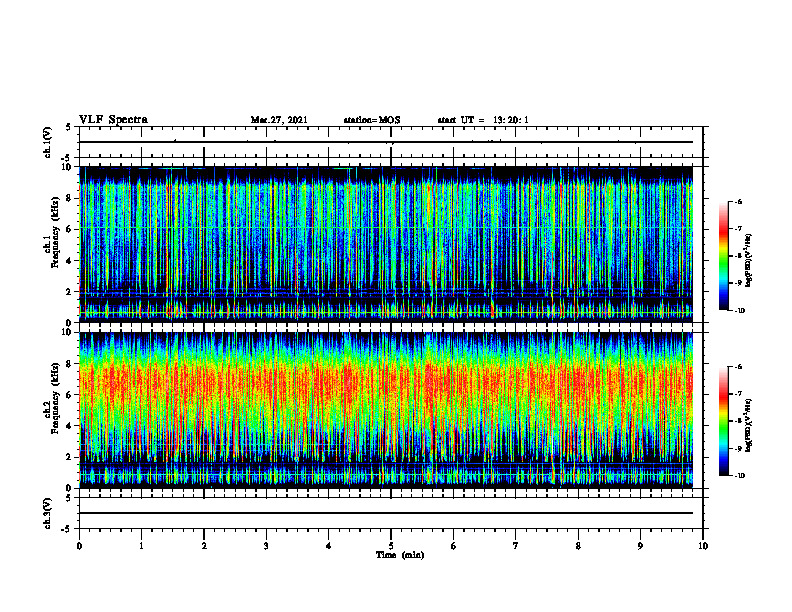Screen dimensions: 792x612
Task: Click the '-6' value on ch.1 color bar
Action: pos(738,201)
